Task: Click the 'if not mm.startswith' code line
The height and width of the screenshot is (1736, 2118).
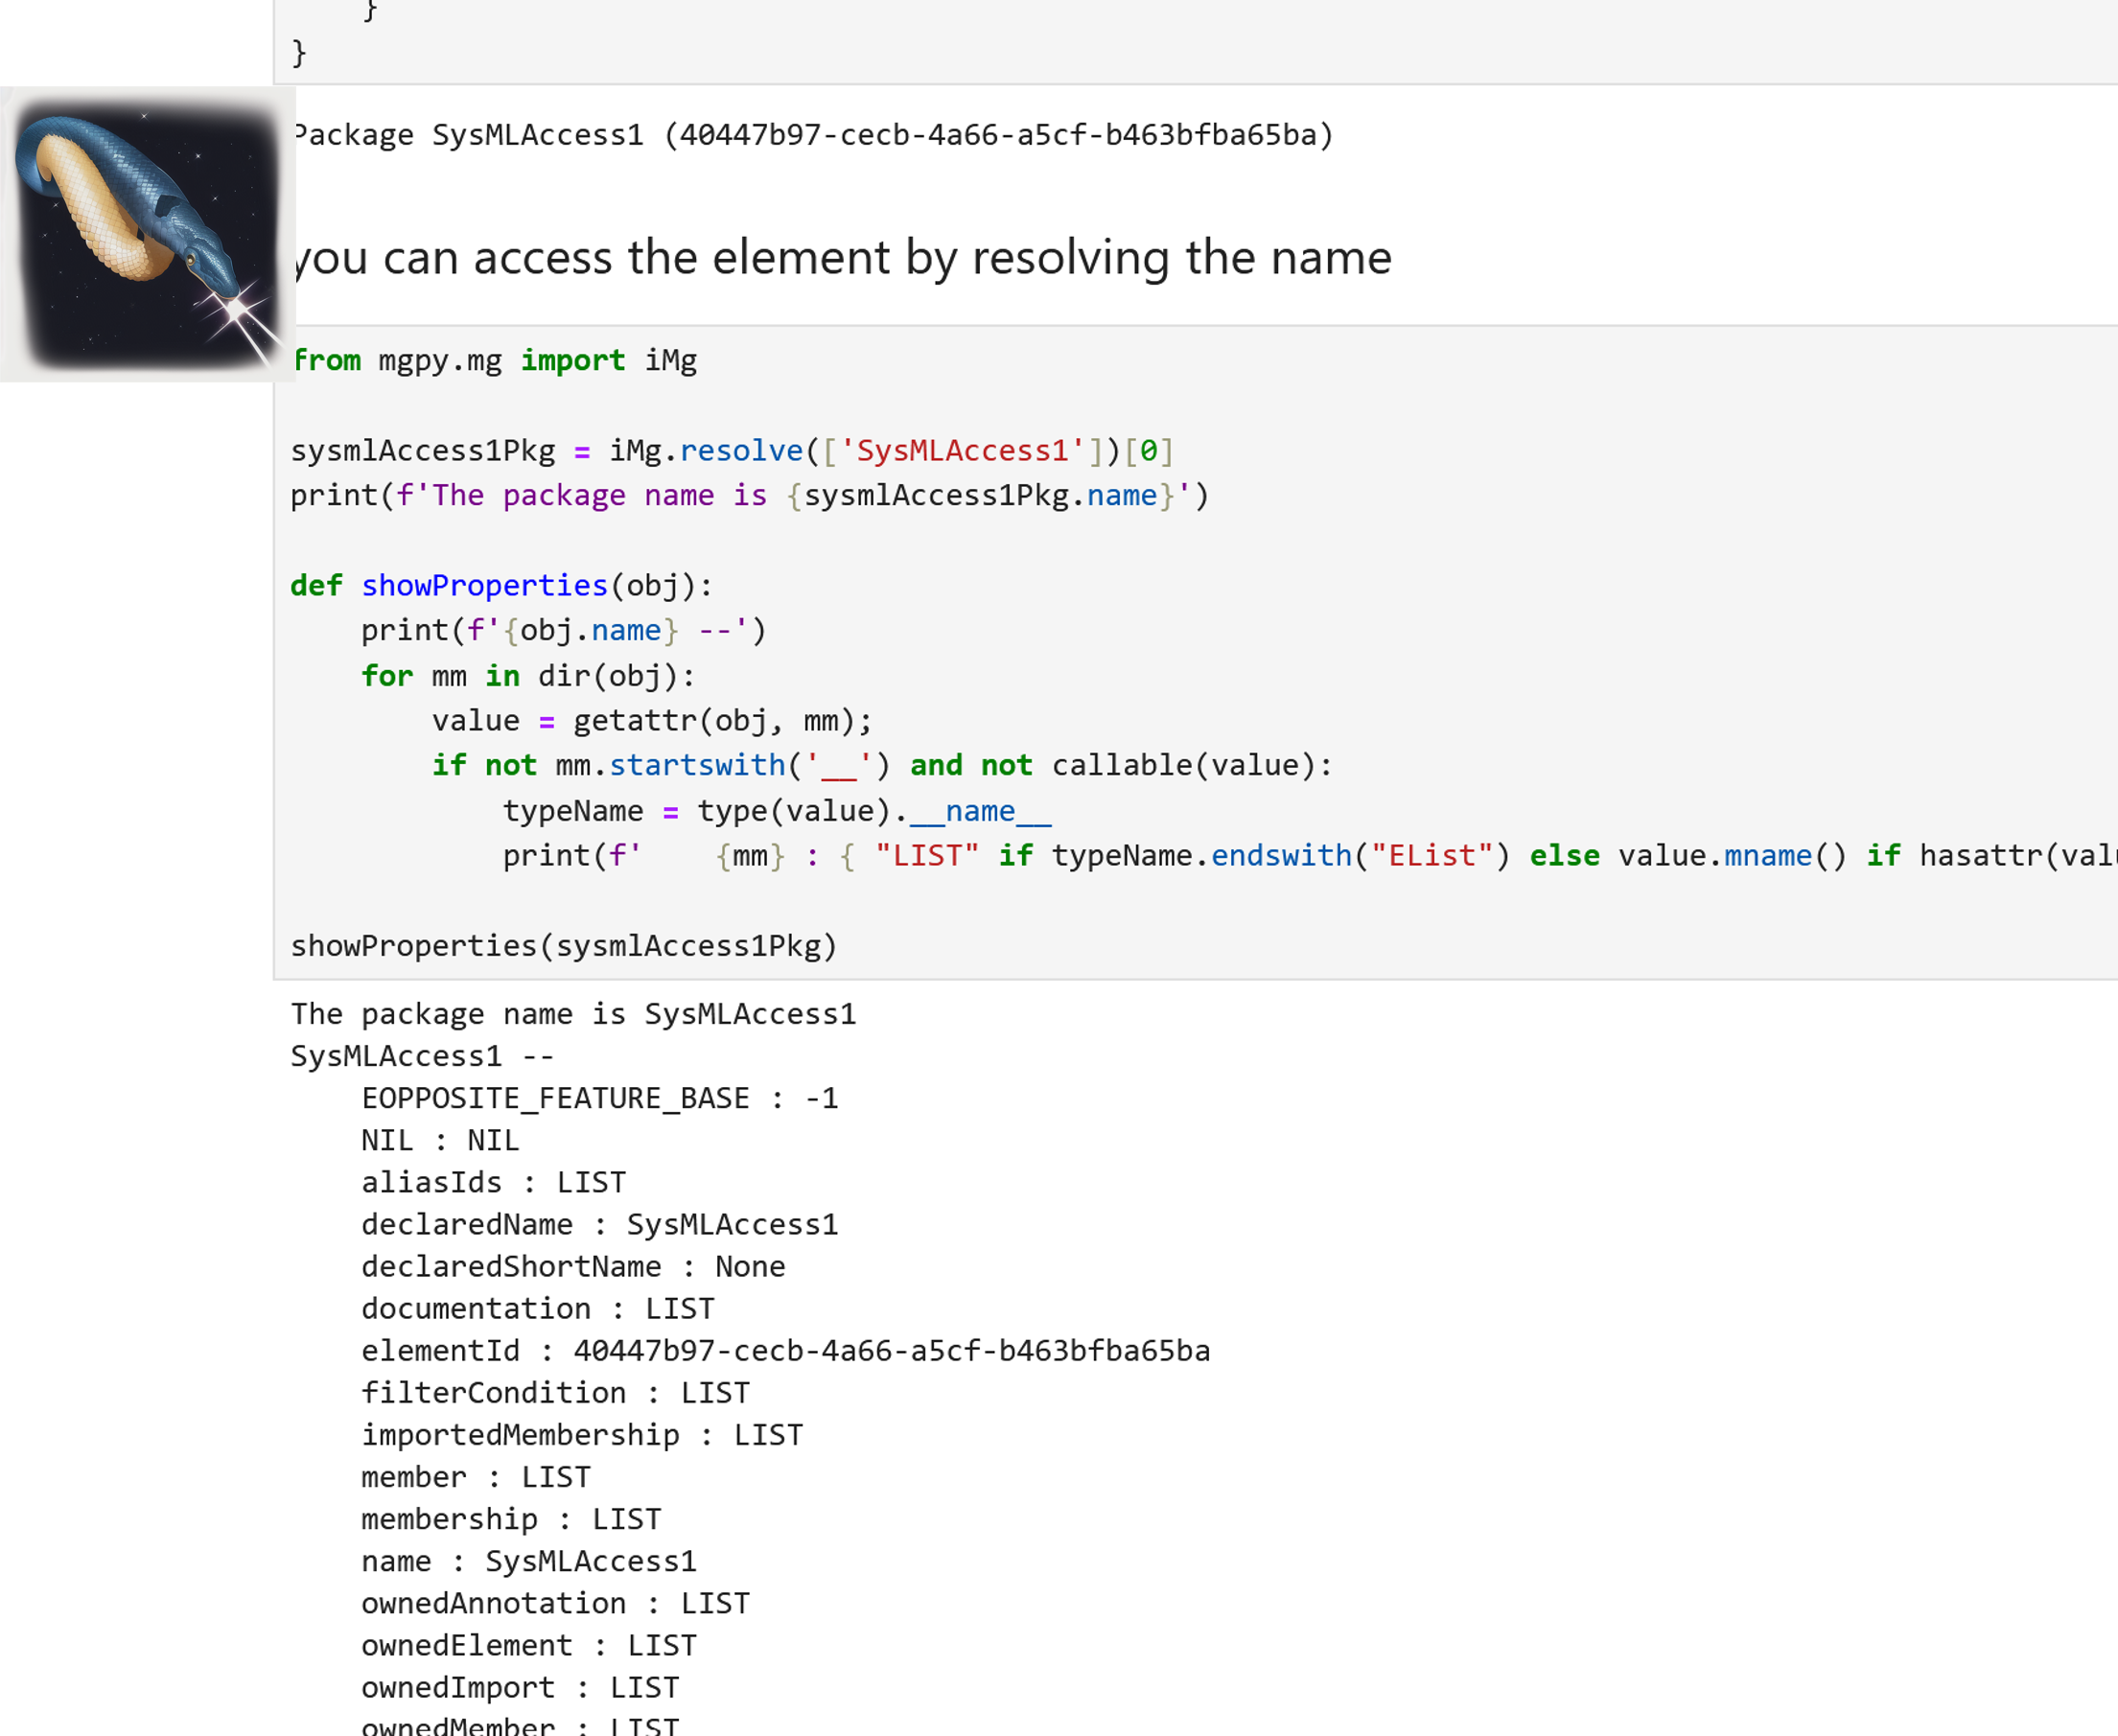Action: click(881, 766)
